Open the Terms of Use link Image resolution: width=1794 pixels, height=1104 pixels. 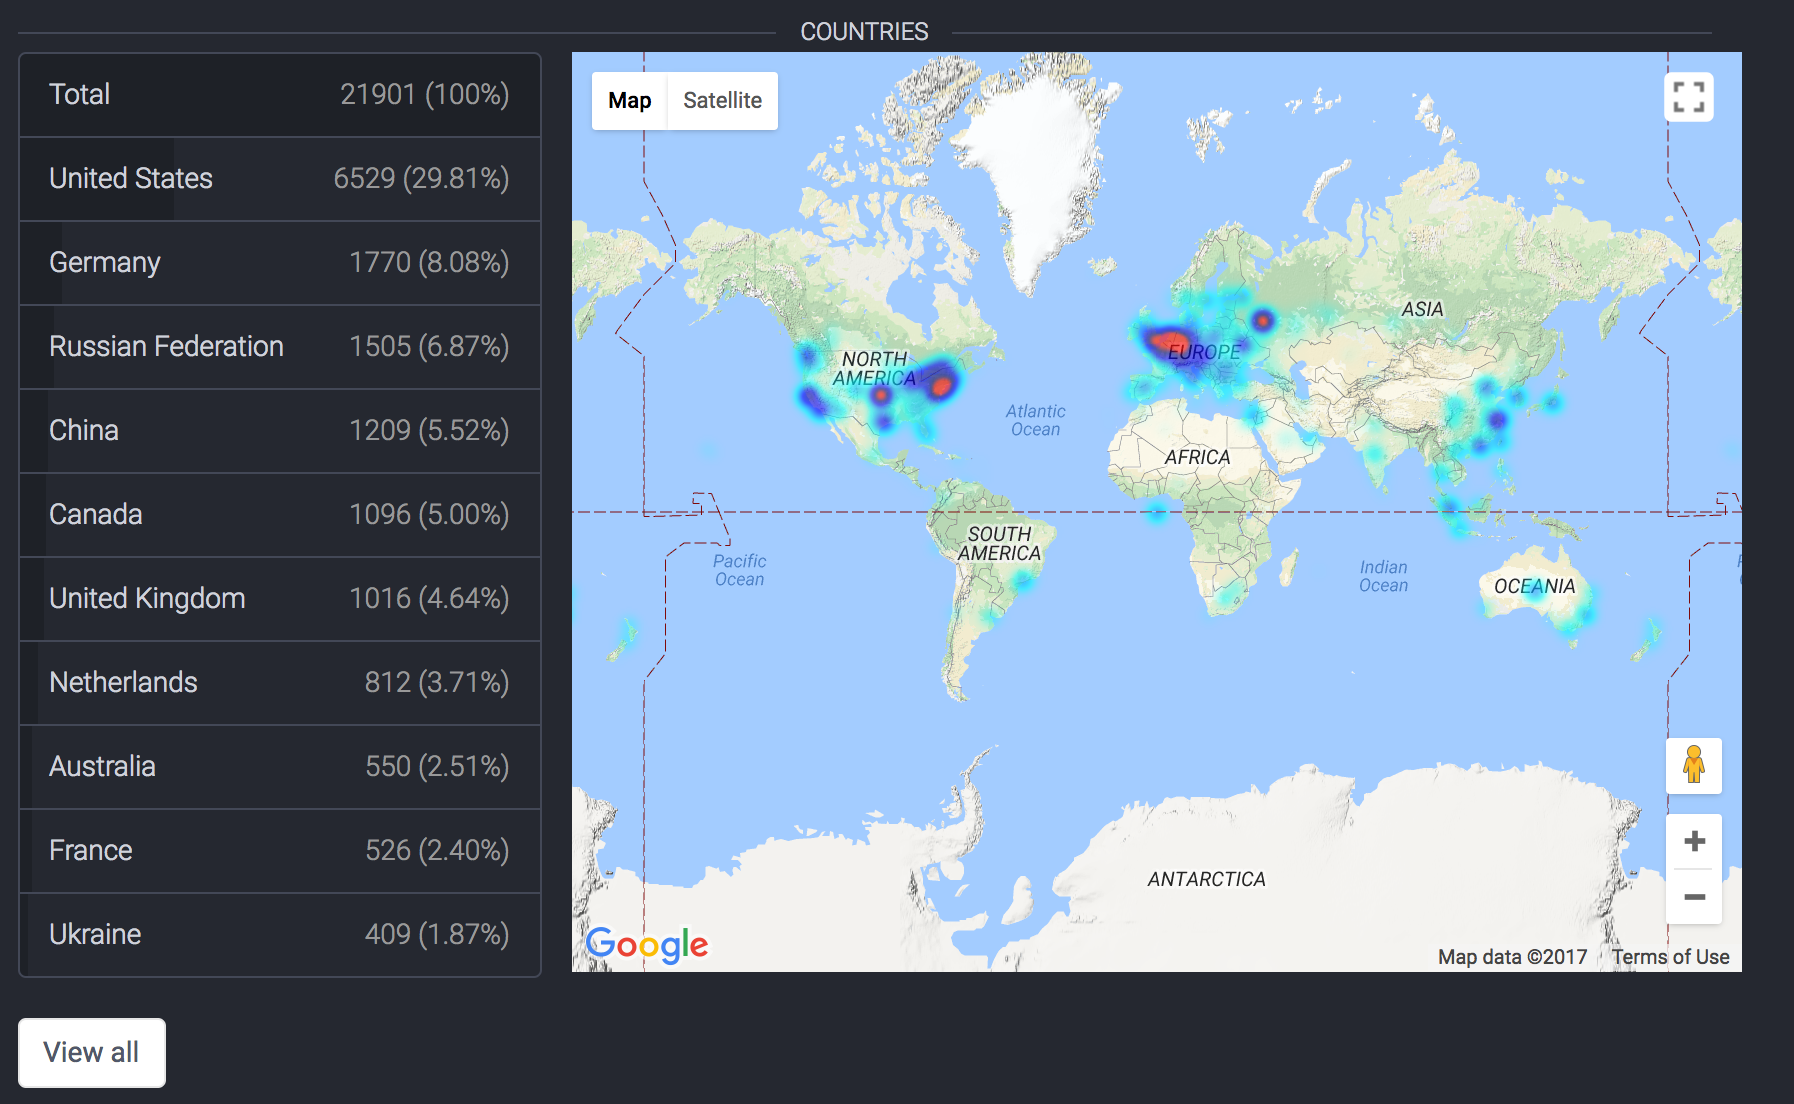(x=1670, y=957)
